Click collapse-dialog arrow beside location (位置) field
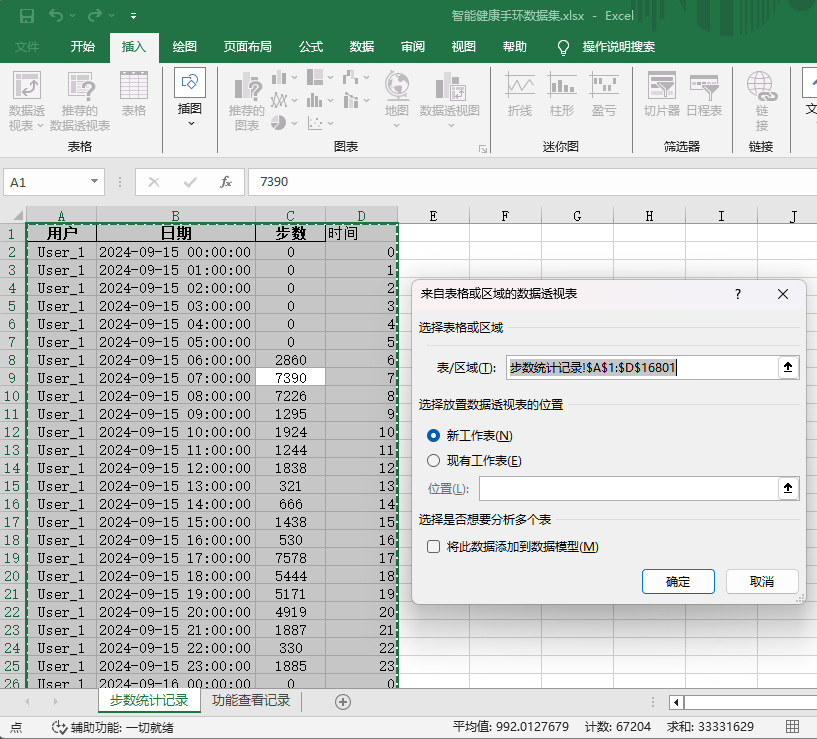This screenshot has width=817, height=739. click(788, 488)
